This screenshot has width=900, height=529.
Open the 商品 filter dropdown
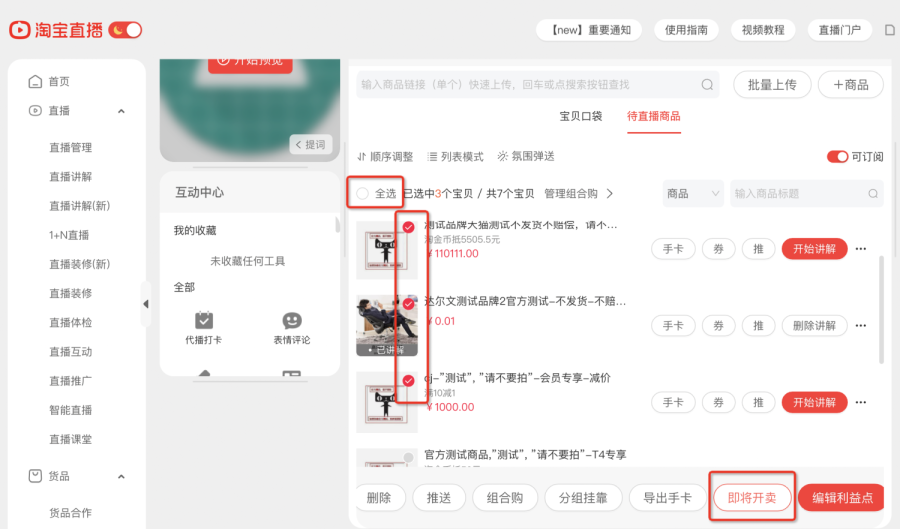(x=693, y=193)
